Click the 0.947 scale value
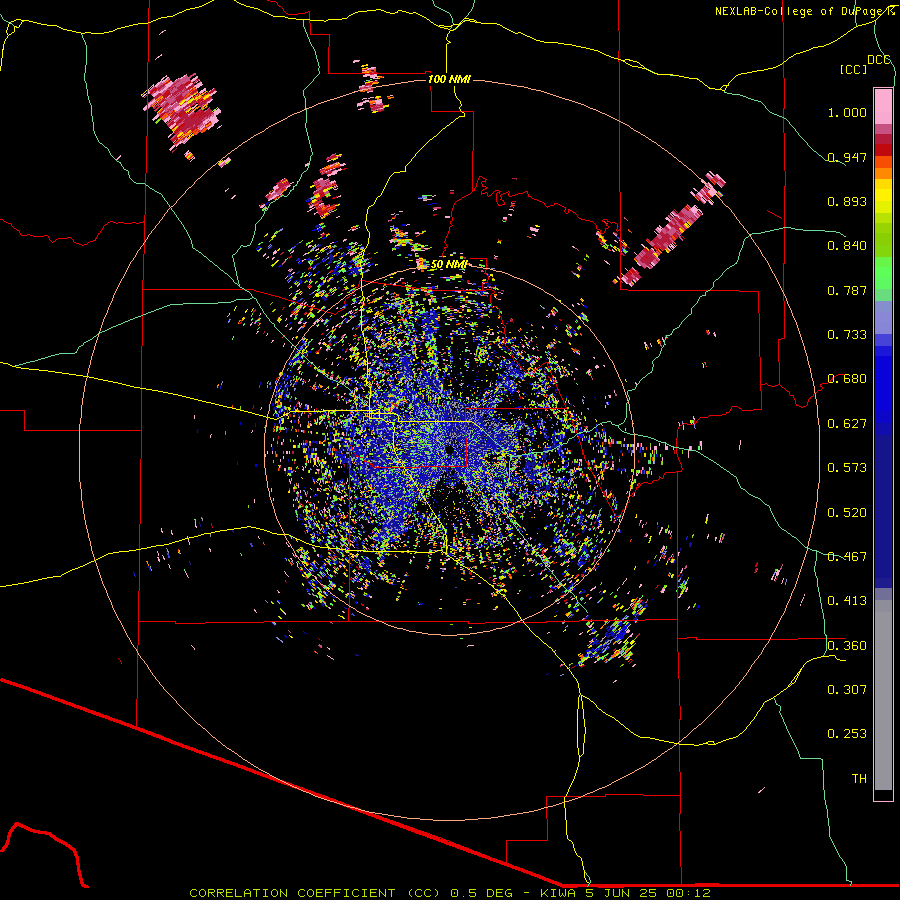This screenshot has width=900, height=900. point(847,157)
